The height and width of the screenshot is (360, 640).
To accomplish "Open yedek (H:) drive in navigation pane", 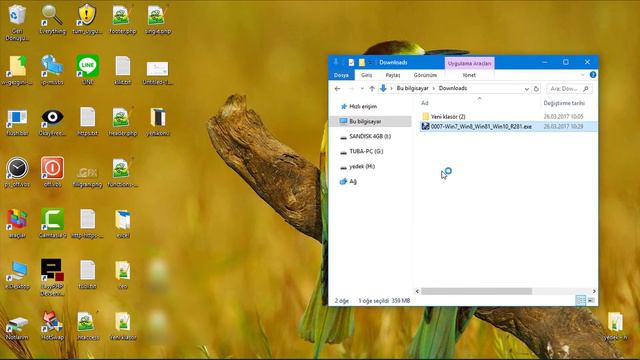I will 362,167.
